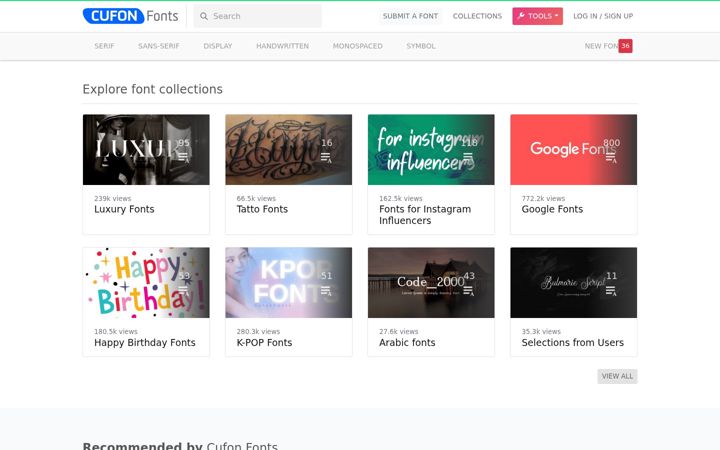Image resolution: width=720 pixels, height=450 pixels.
Task: Open the Tatto Fonts thumbnail image
Action: (288, 150)
